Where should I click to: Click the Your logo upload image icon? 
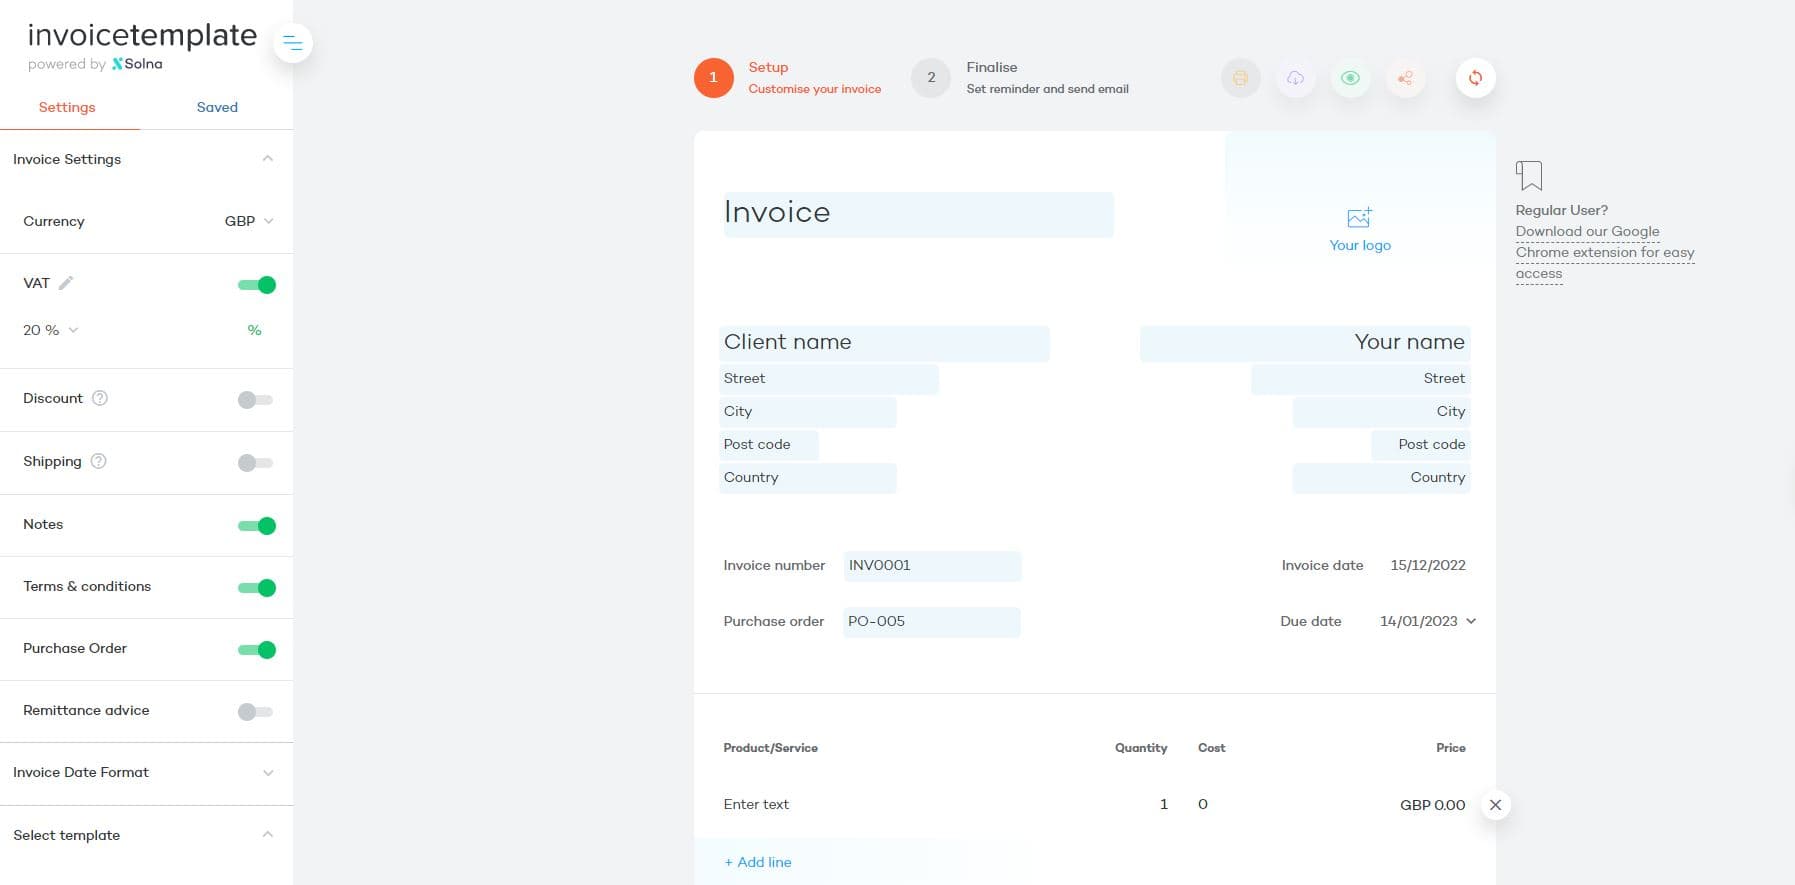[x=1359, y=218]
